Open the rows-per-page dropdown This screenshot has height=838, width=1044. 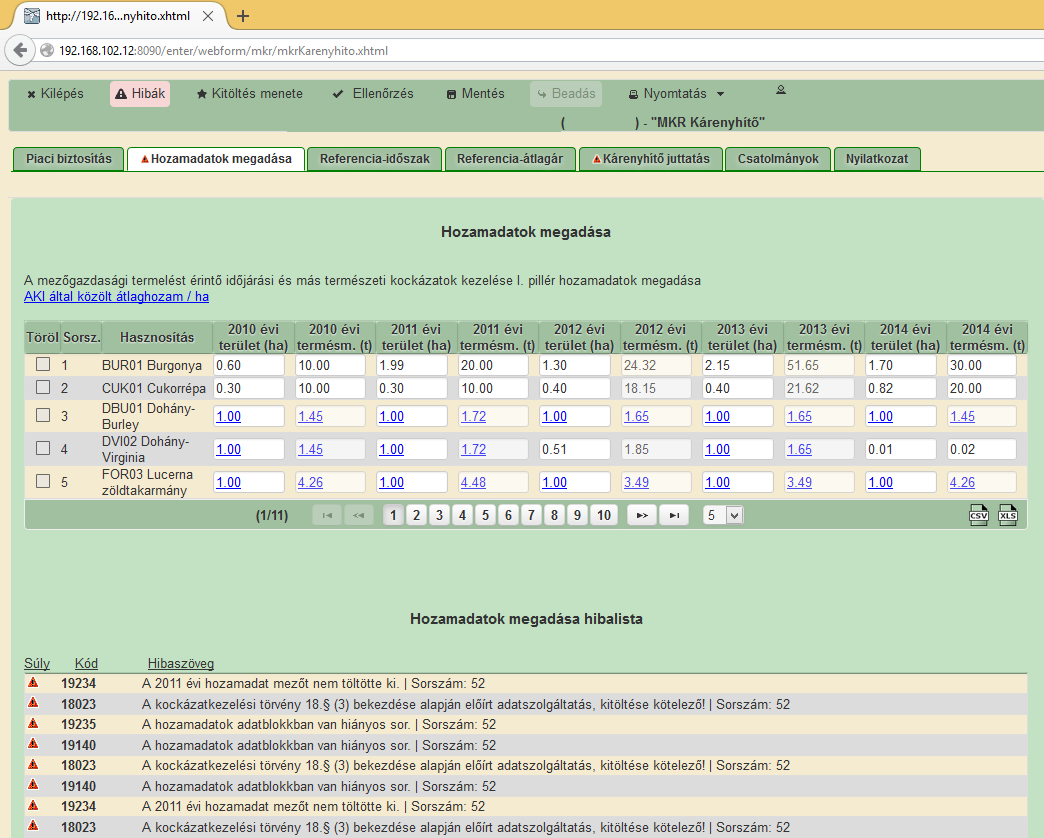coord(723,515)
